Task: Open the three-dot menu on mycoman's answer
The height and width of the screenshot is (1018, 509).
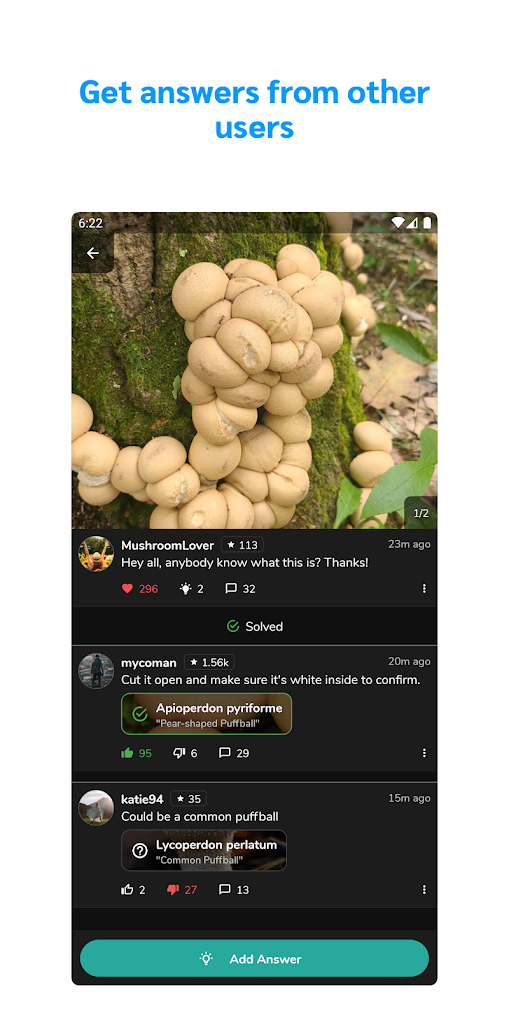Action: tap(424, 753)
